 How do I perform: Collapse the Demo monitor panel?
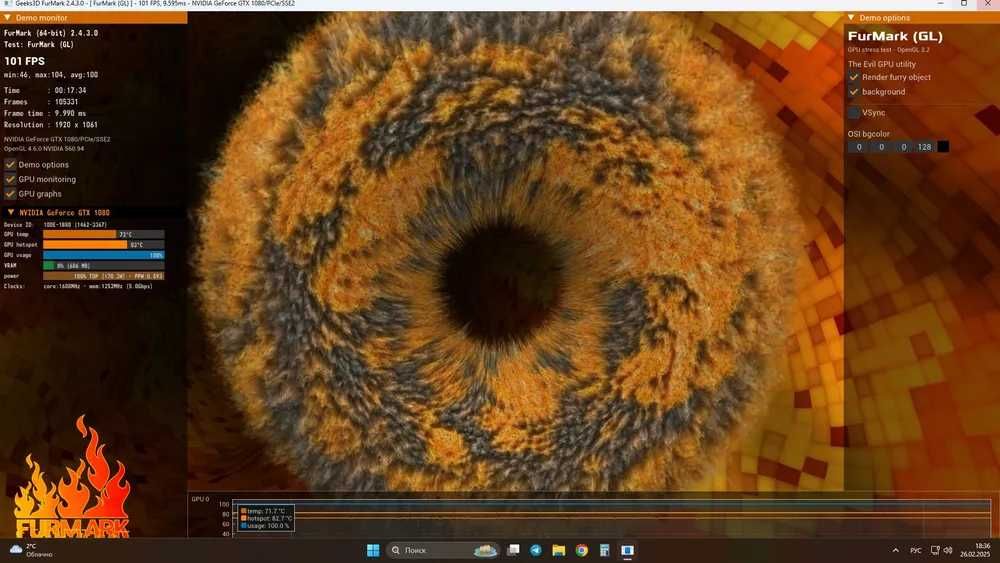(8, 18)
